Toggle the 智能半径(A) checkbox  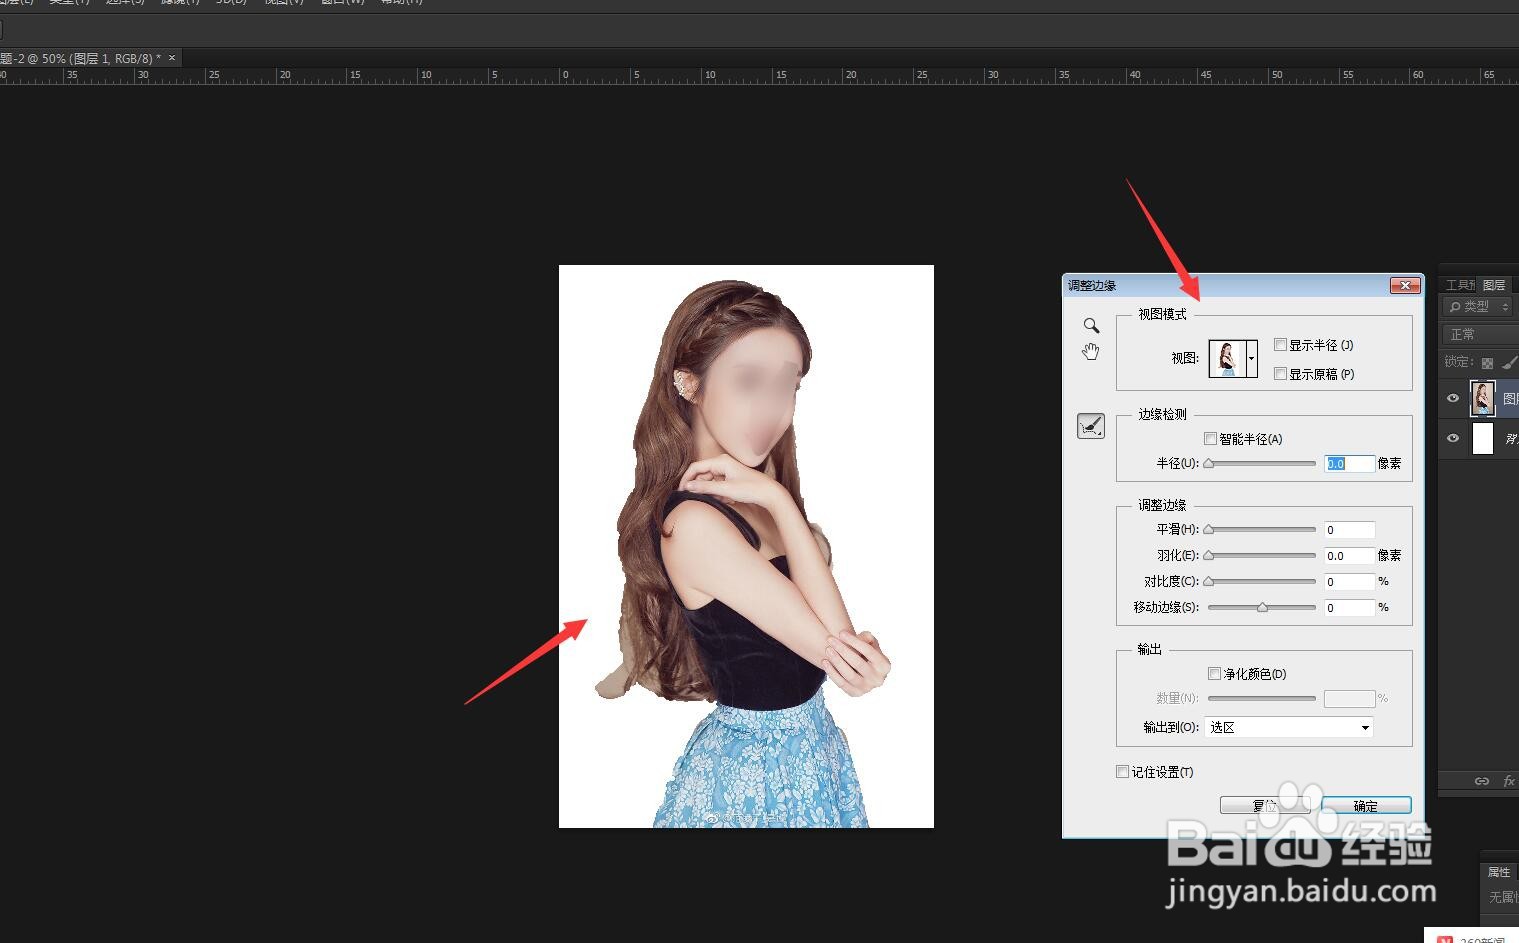pyautogui.click(x=1210, y=439)
